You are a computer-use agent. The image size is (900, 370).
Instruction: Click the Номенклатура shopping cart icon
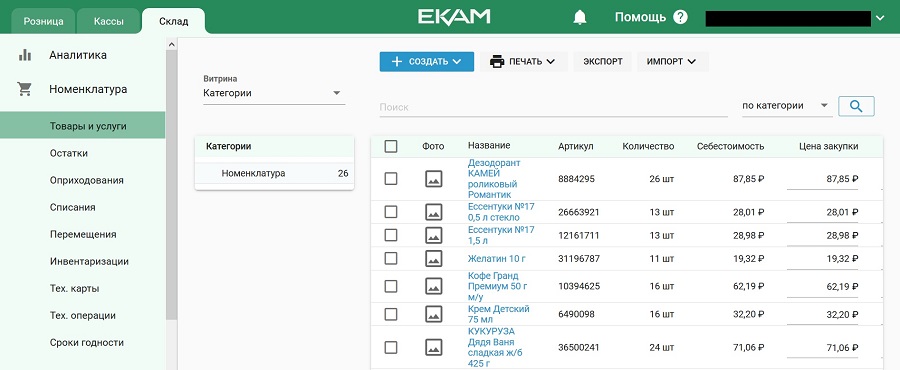point(24,89)
